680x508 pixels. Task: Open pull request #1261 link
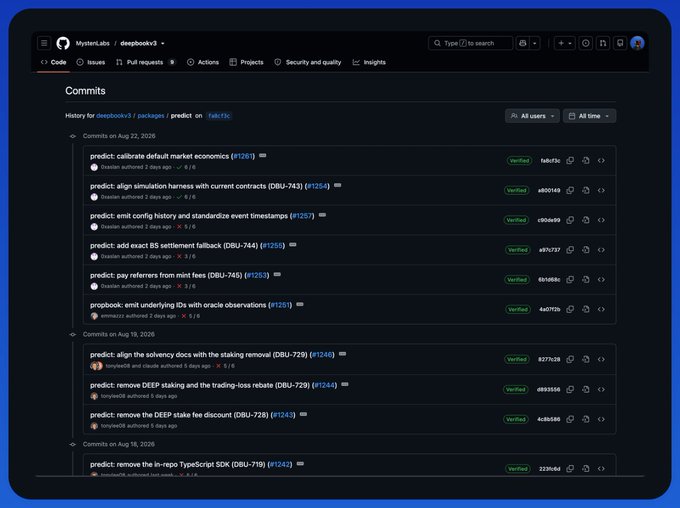tap(243, 156)
